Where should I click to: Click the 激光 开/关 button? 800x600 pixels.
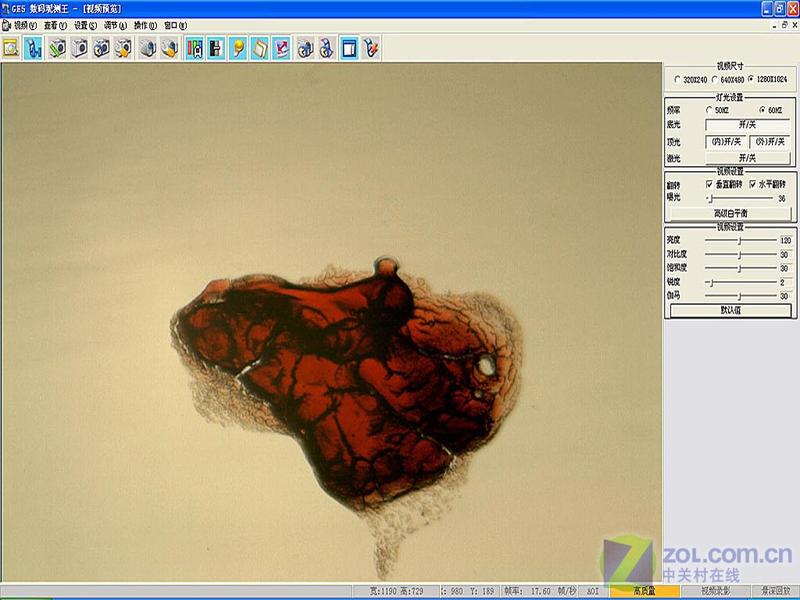point(747,158)
